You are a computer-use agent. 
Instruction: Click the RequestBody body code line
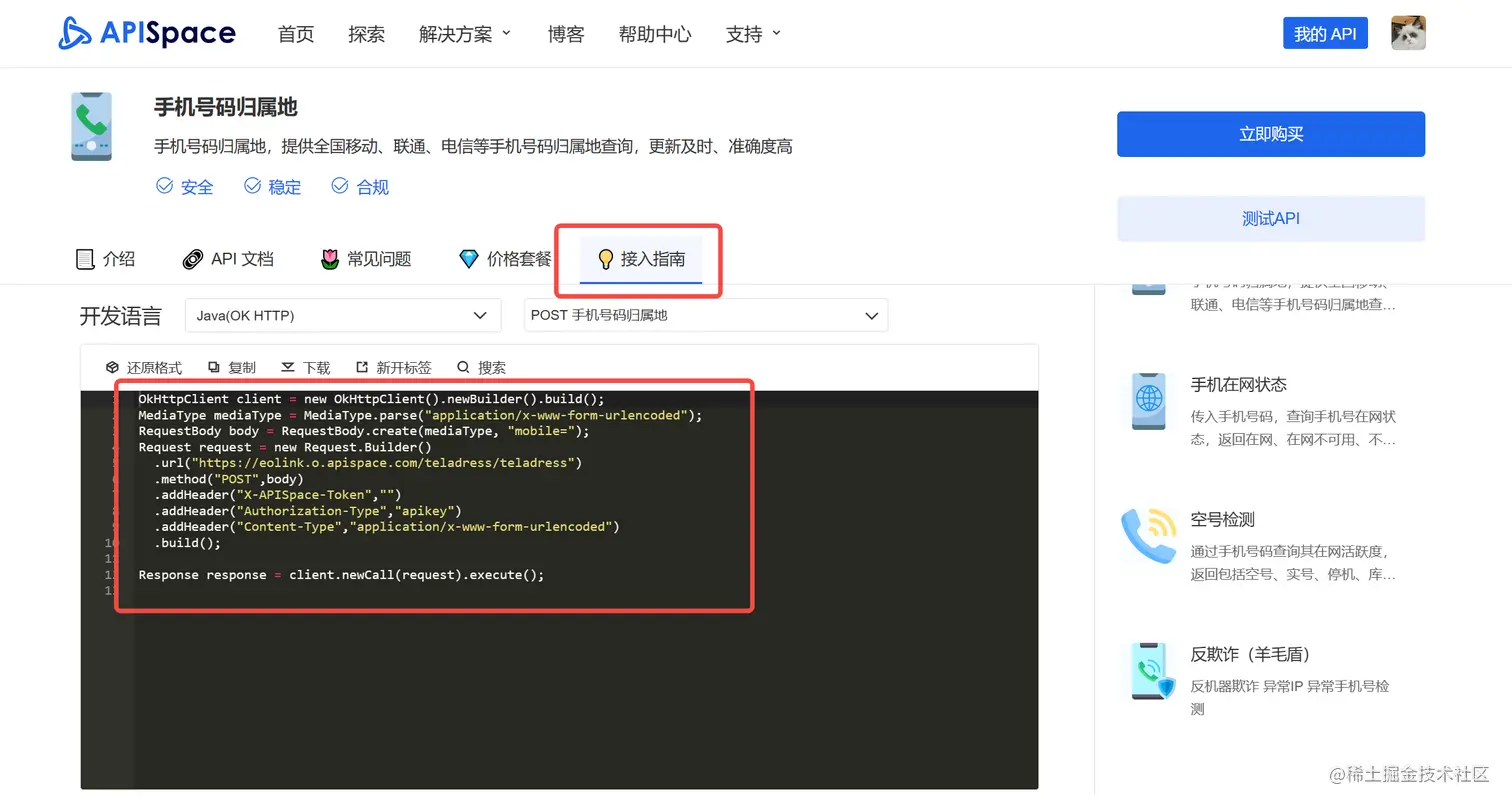point(364,431)
